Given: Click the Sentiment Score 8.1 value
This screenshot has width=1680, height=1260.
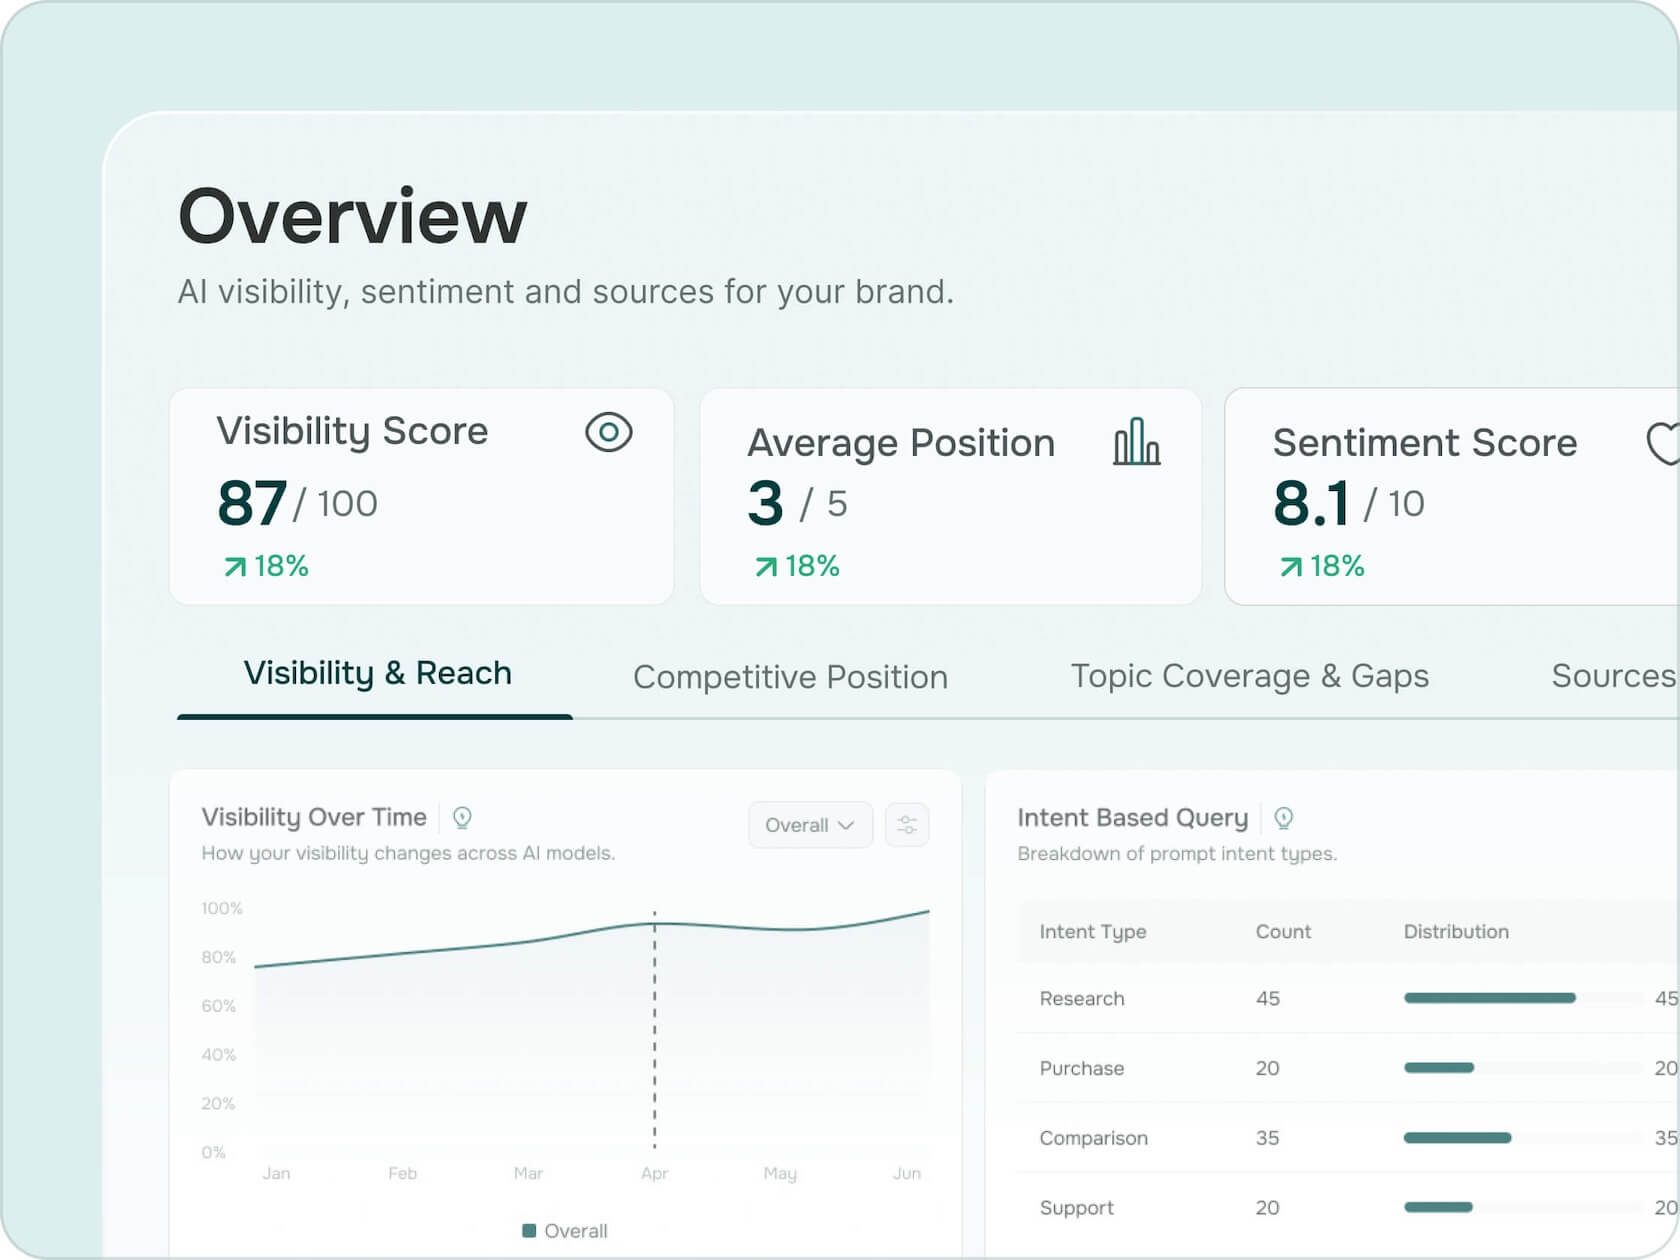Looking at the screenshot, I should coord(1311,503).
